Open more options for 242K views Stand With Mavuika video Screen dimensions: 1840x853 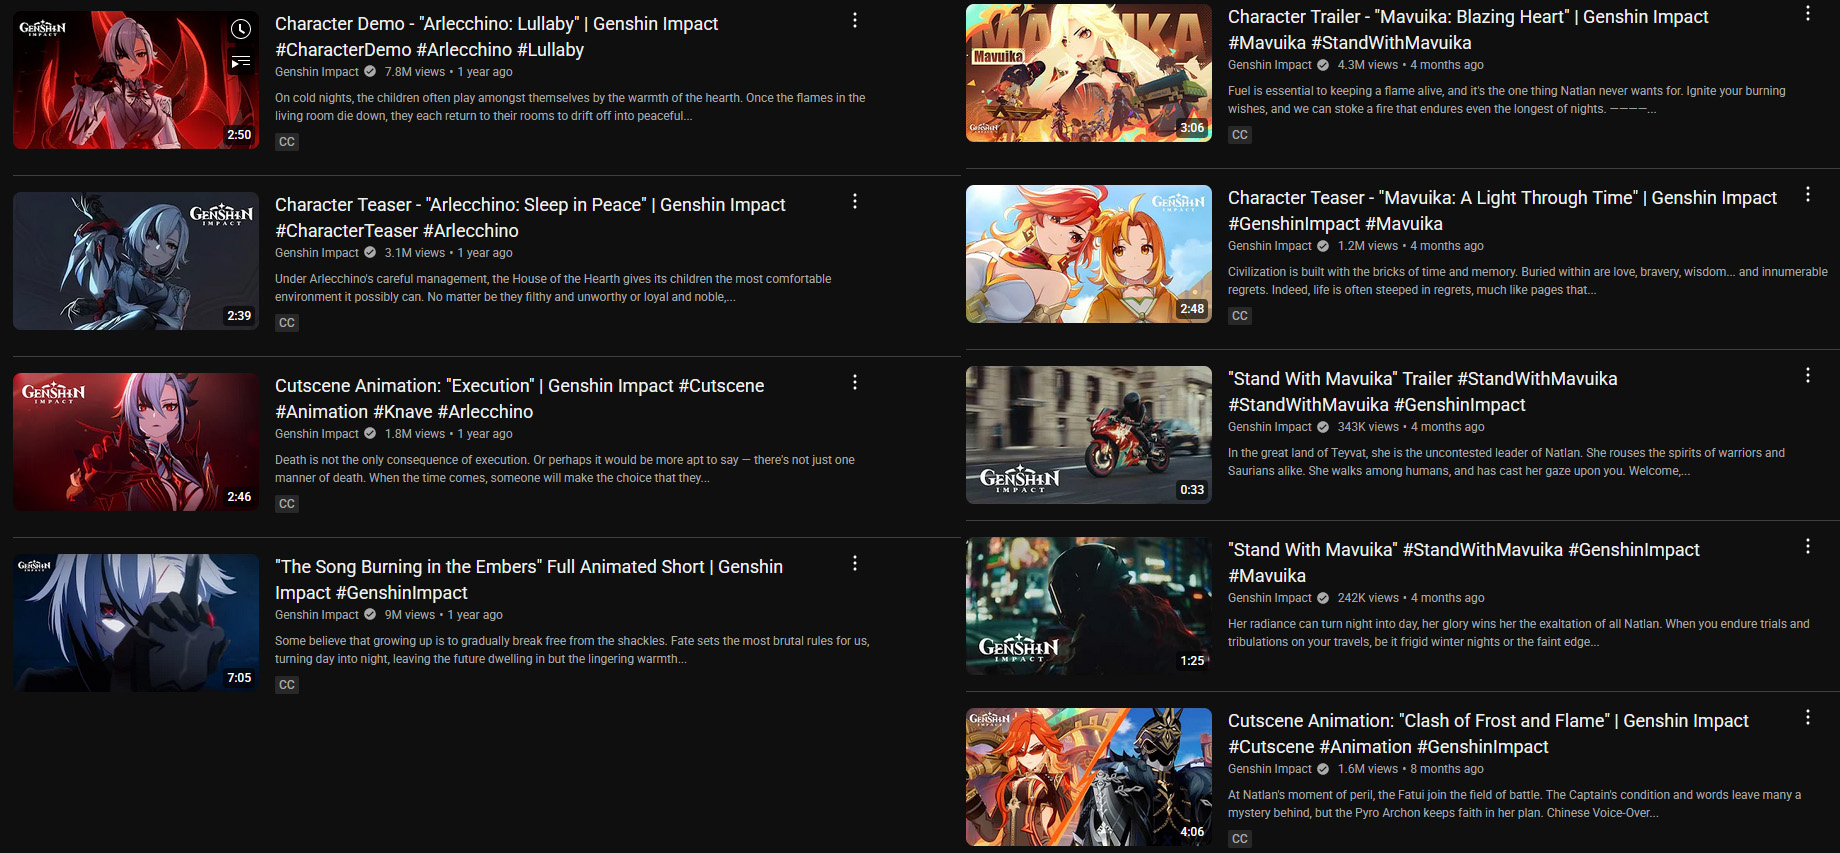click(1808, 547)
